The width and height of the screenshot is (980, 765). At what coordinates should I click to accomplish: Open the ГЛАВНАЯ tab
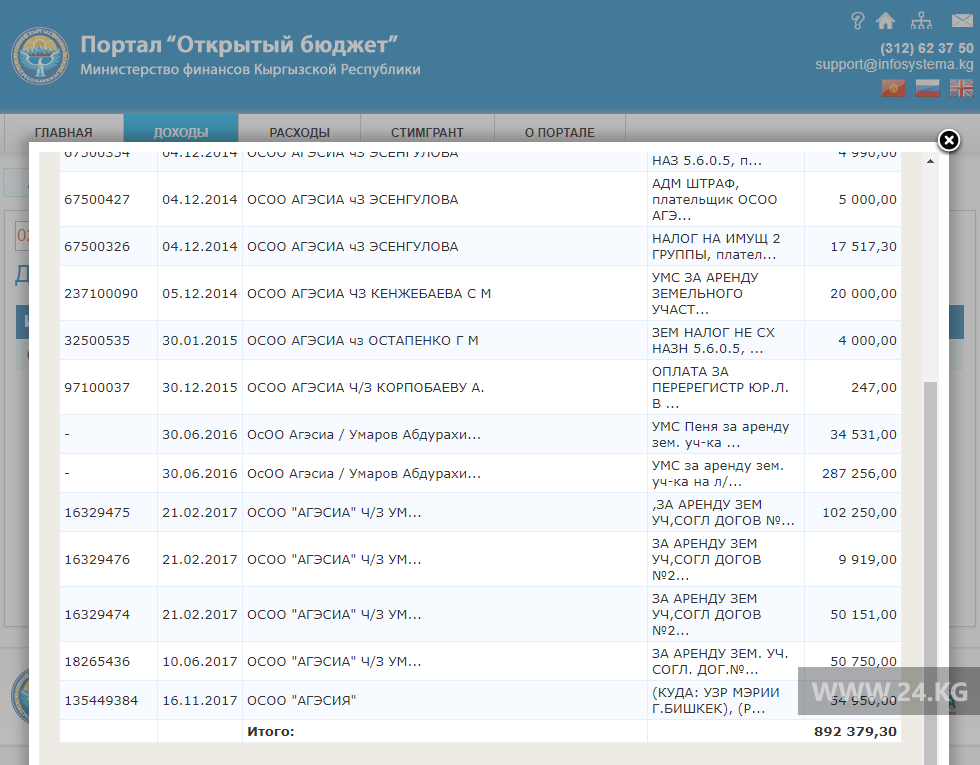[63, 132]
